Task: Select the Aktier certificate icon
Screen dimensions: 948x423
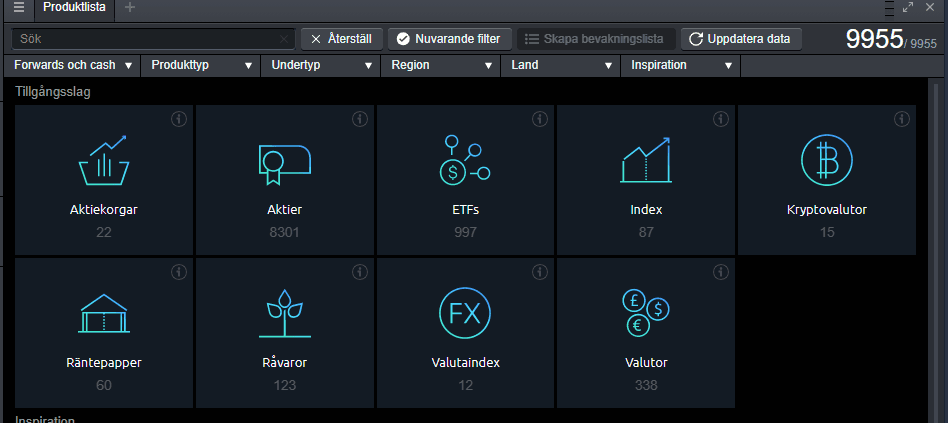Action: tap(284, 164)
